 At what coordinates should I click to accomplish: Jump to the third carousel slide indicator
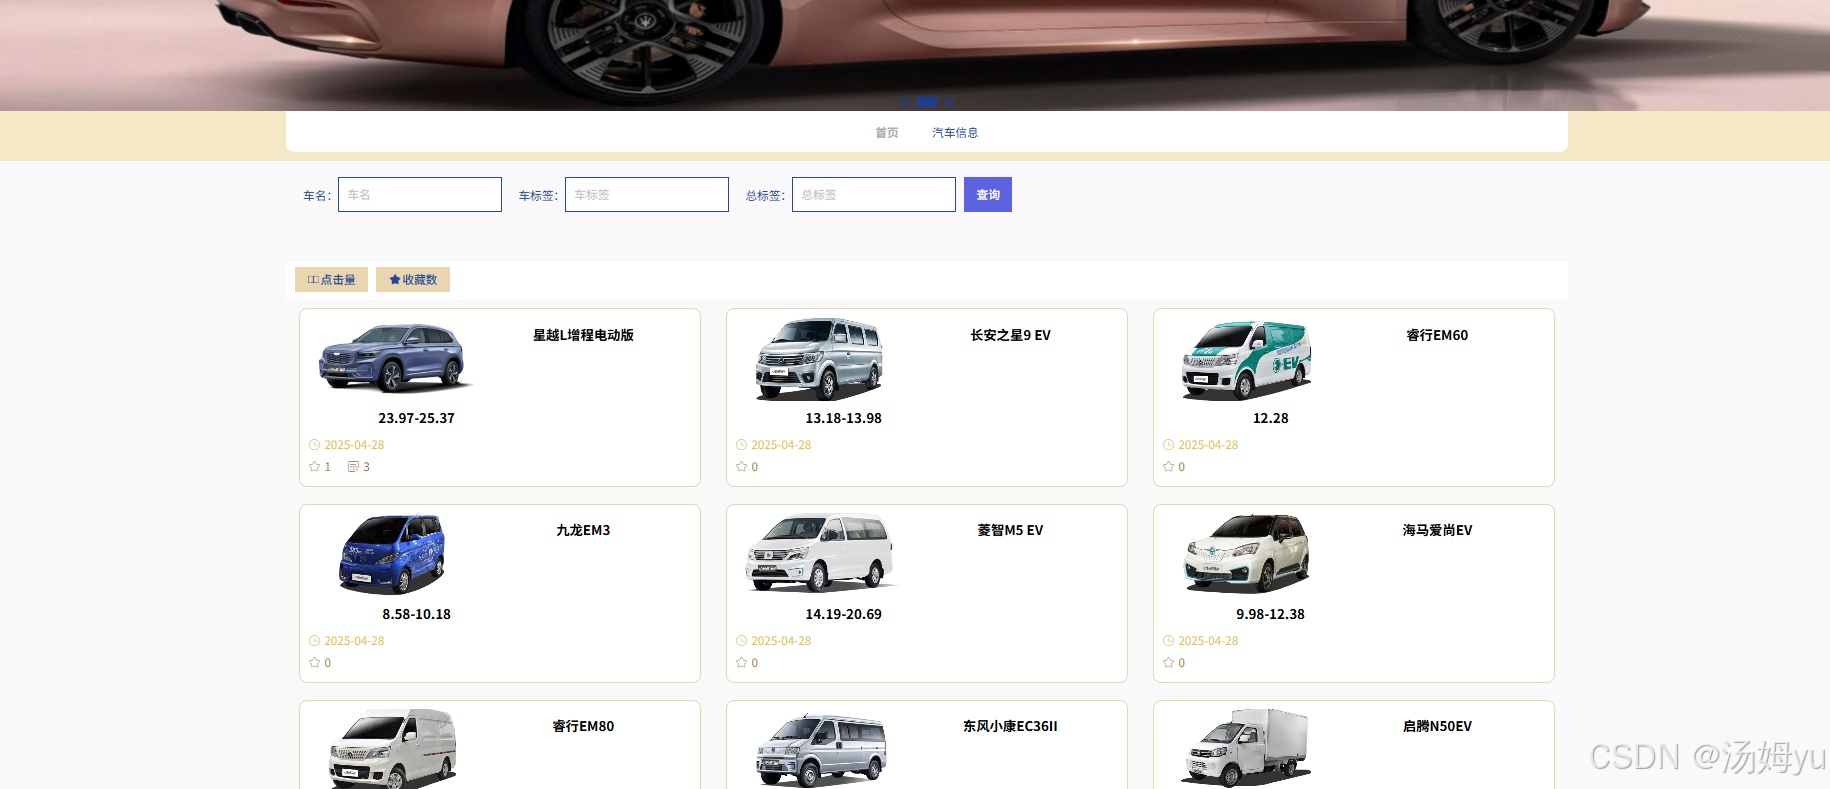click(949, 102)
